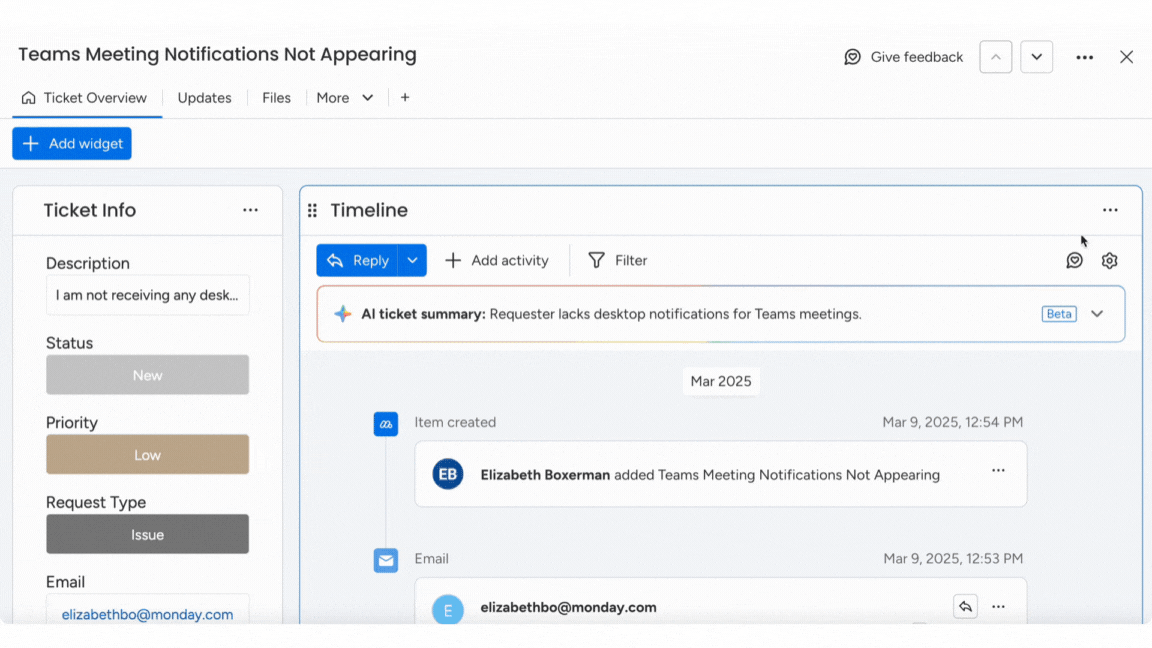
Task: Select the email sender name elizabethbo@monday.com
Action: pos(569,608)
